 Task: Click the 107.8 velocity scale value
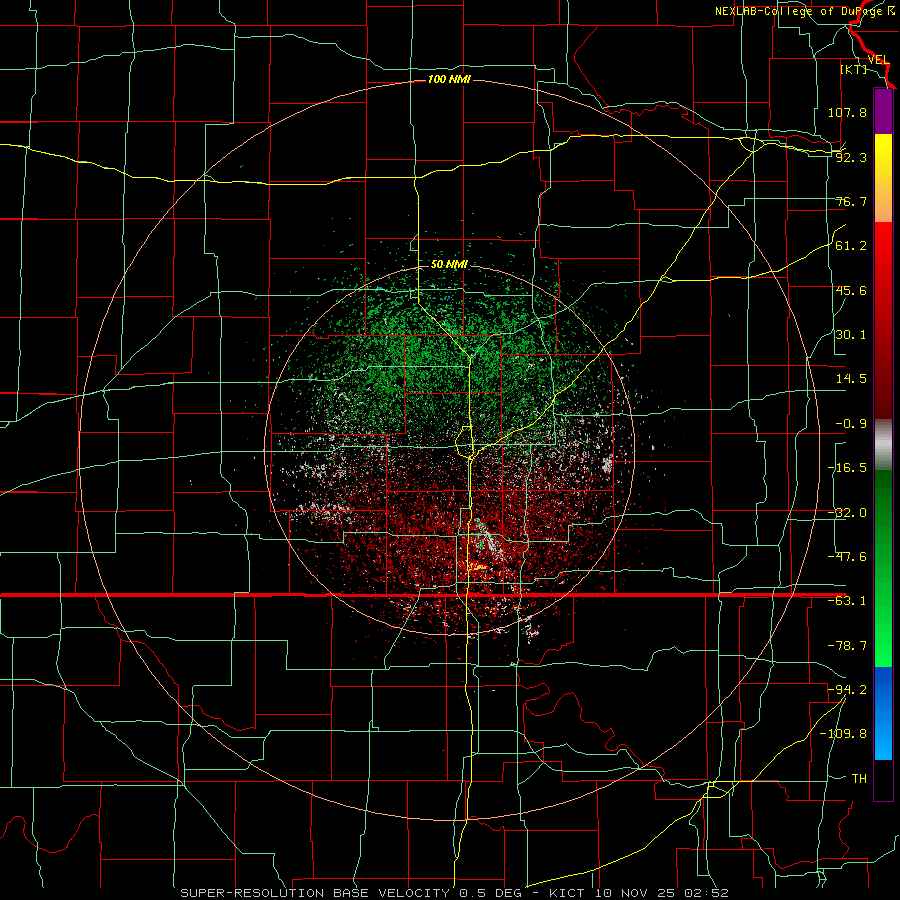tap(847, 112)
